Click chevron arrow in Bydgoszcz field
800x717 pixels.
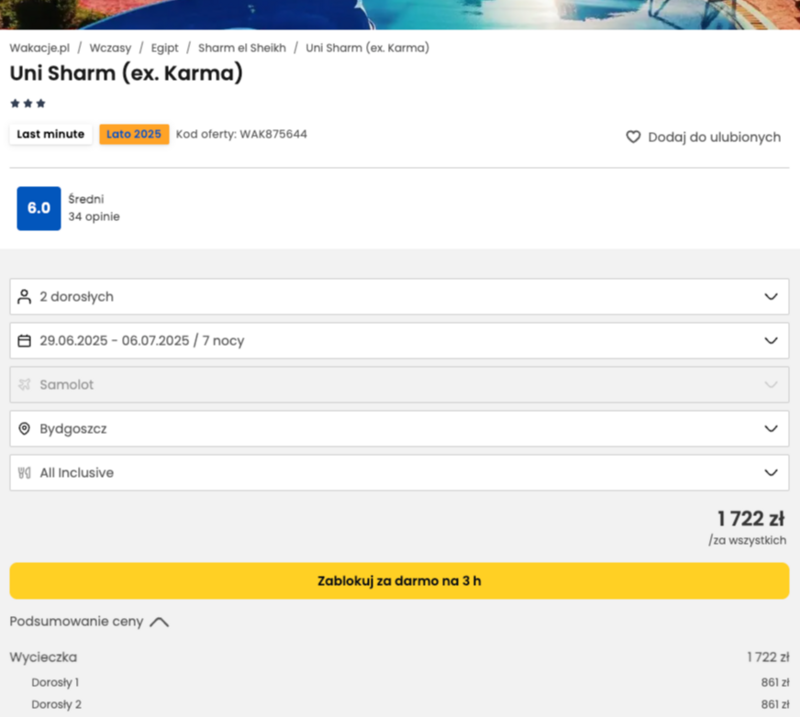pos(771,429)
